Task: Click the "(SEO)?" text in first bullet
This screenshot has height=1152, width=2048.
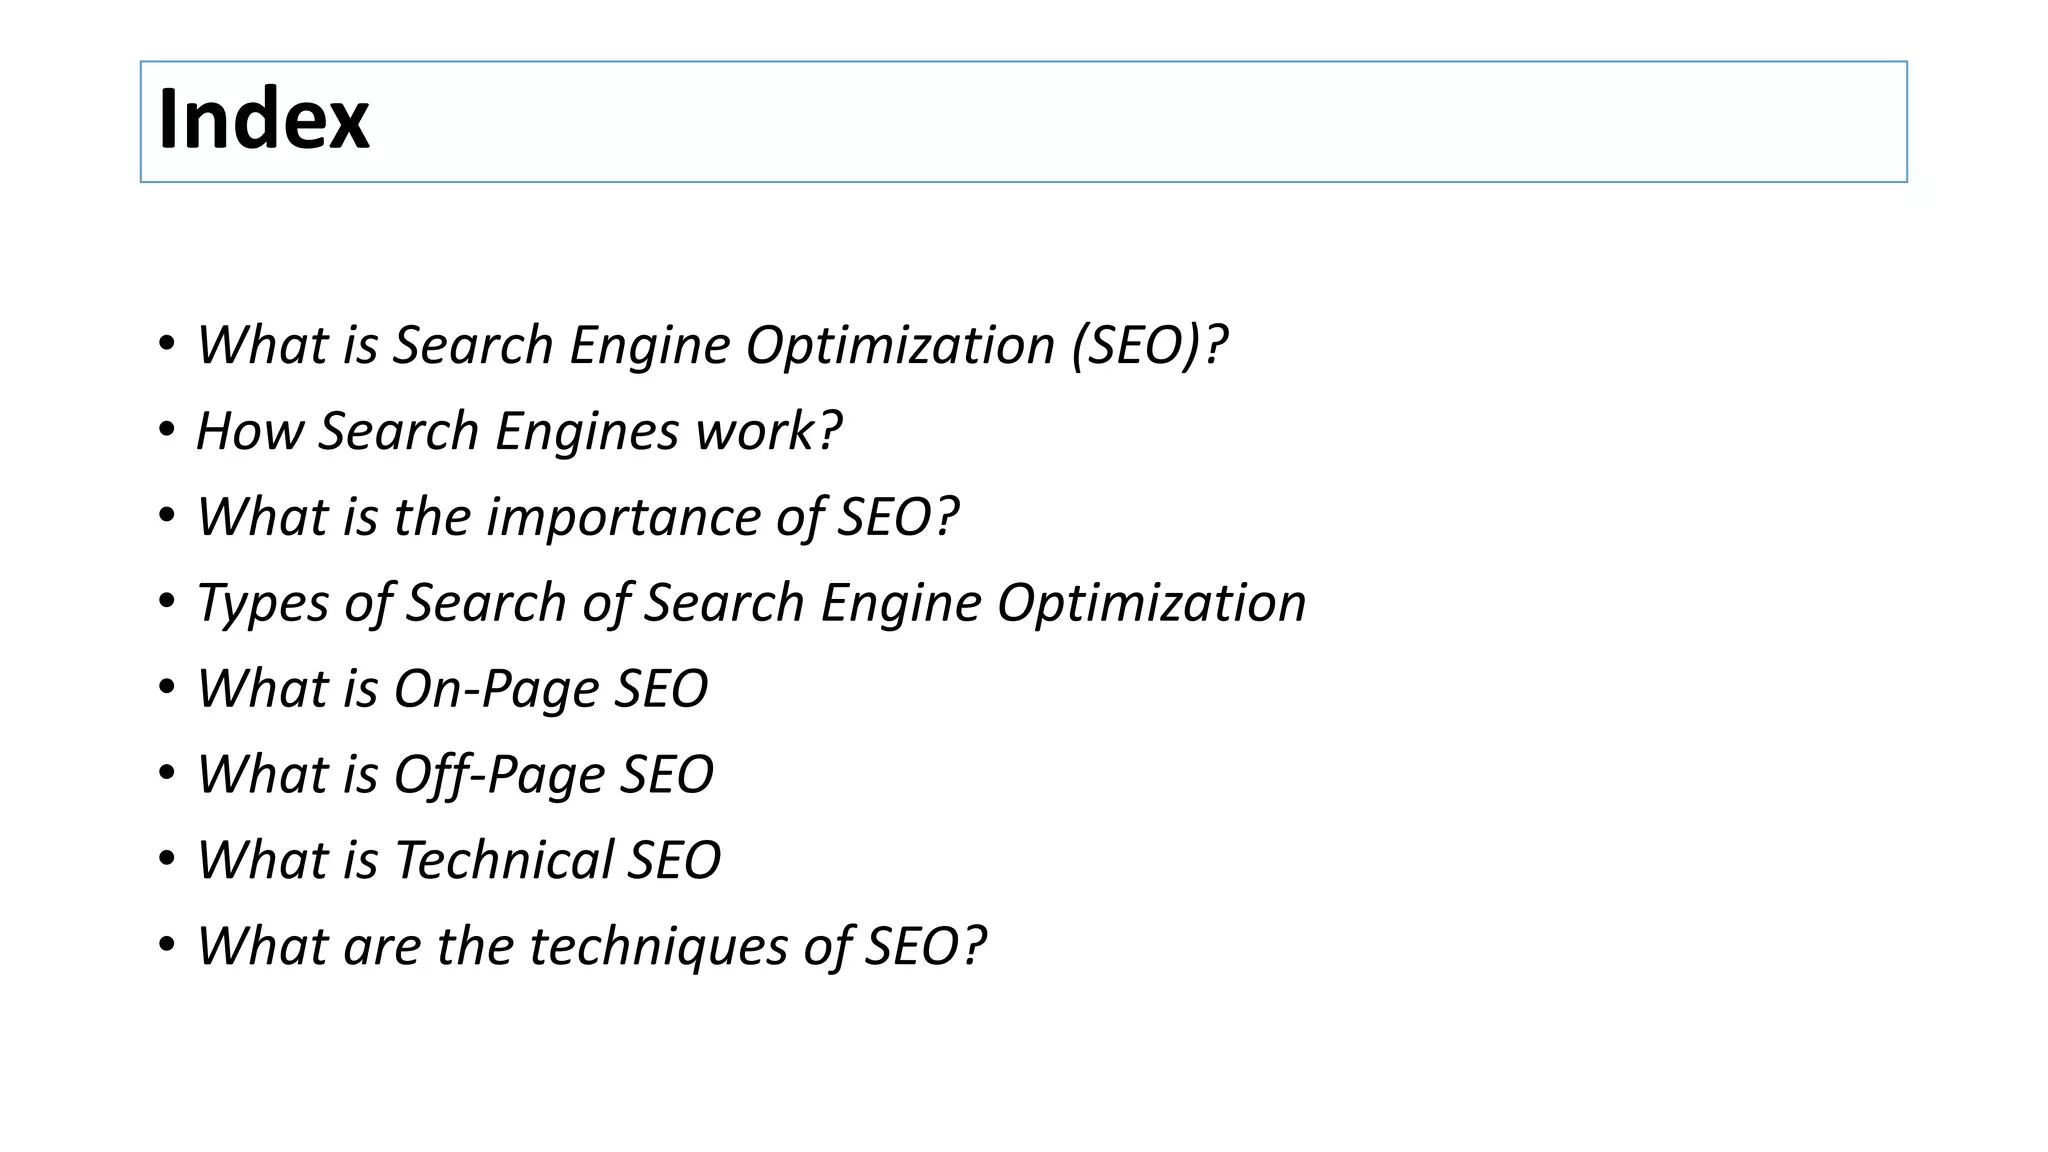Action: (x=1149, y=346)
